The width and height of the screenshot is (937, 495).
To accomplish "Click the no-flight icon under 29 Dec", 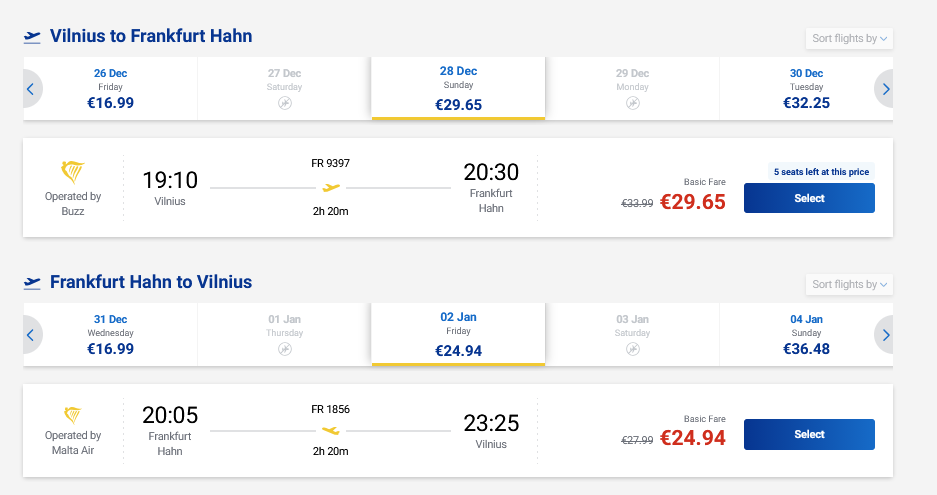I will click(633, 103).
